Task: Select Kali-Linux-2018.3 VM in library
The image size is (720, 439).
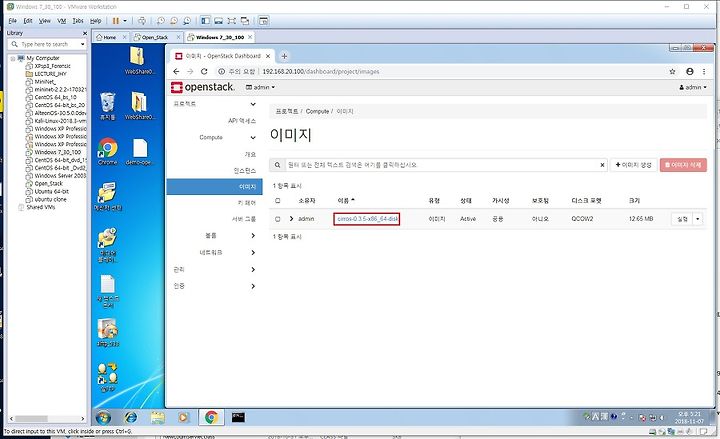Action: tap(60, 121)
